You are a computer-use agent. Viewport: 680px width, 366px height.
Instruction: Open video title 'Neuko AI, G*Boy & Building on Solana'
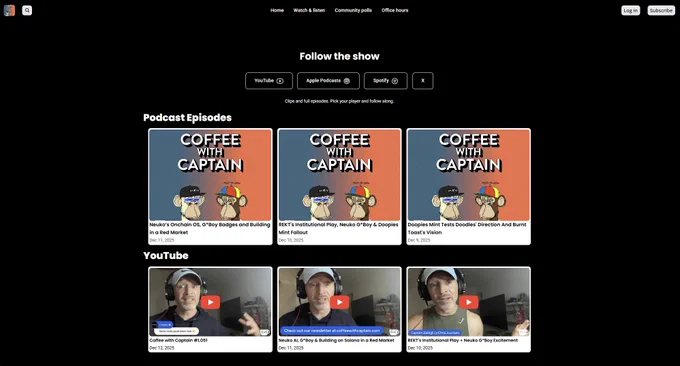[x=337, y=340]
